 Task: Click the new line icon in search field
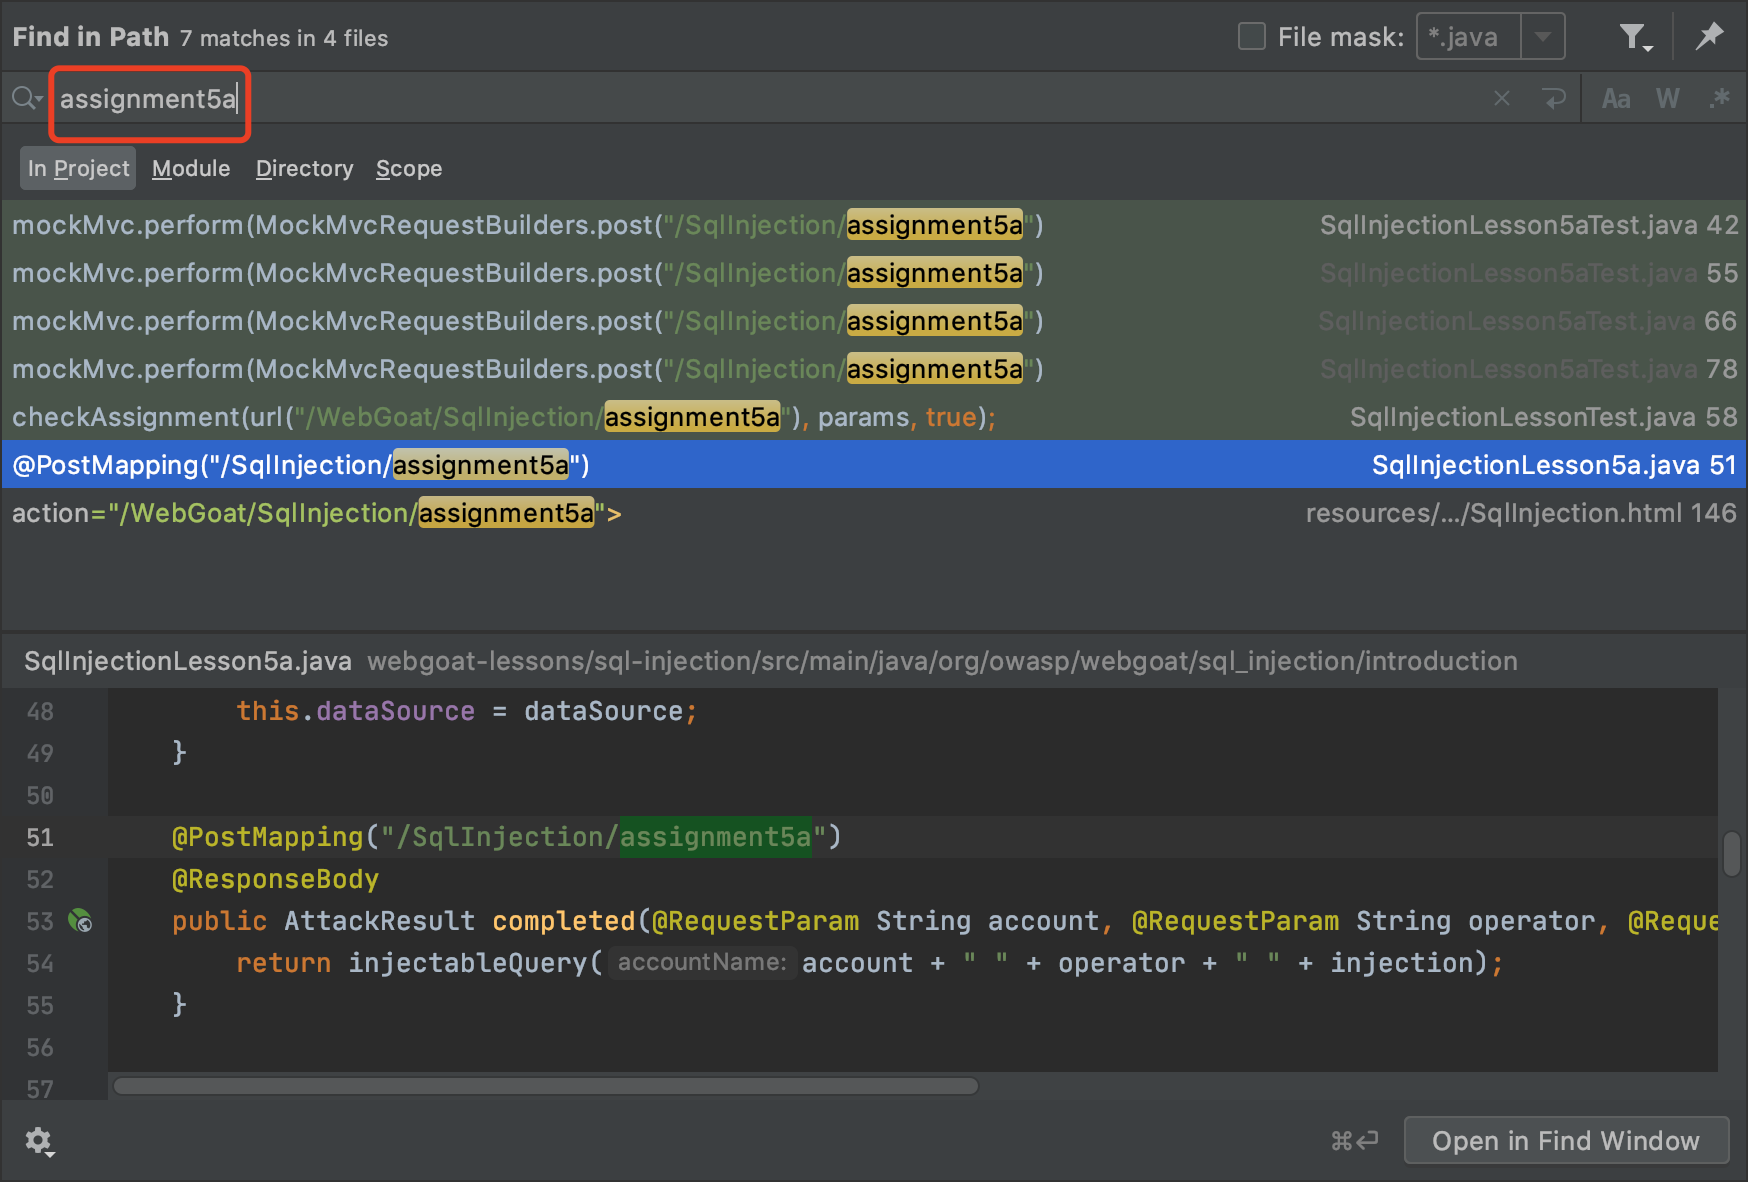(1553, 98)
